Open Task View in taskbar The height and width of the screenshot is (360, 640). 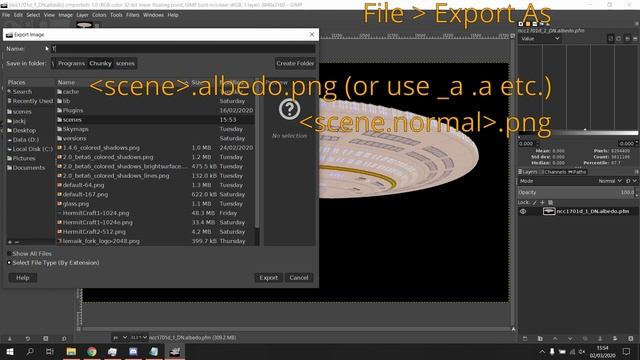pos(50,351)
